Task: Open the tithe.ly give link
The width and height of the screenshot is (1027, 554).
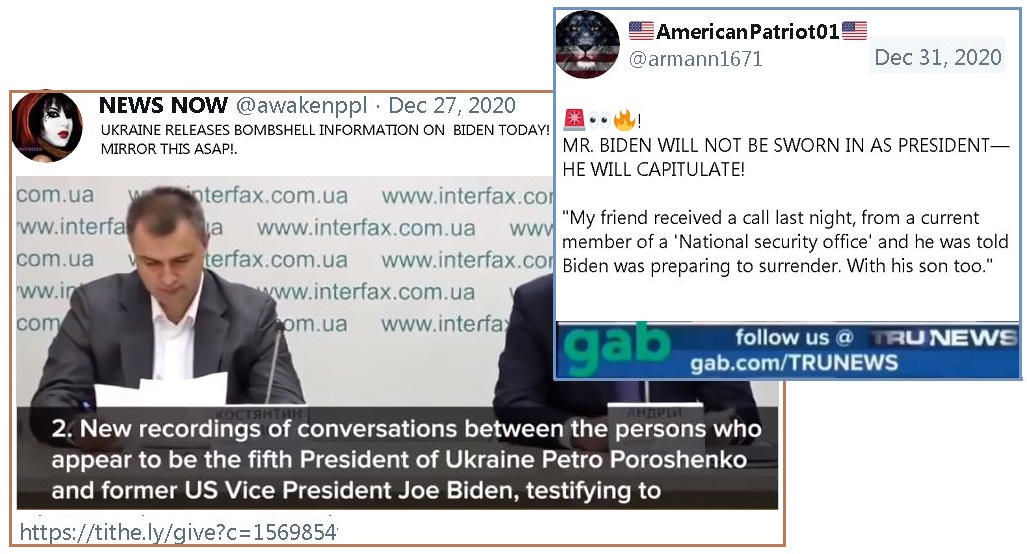Action: pyautogui.click(x=178, y=532)
